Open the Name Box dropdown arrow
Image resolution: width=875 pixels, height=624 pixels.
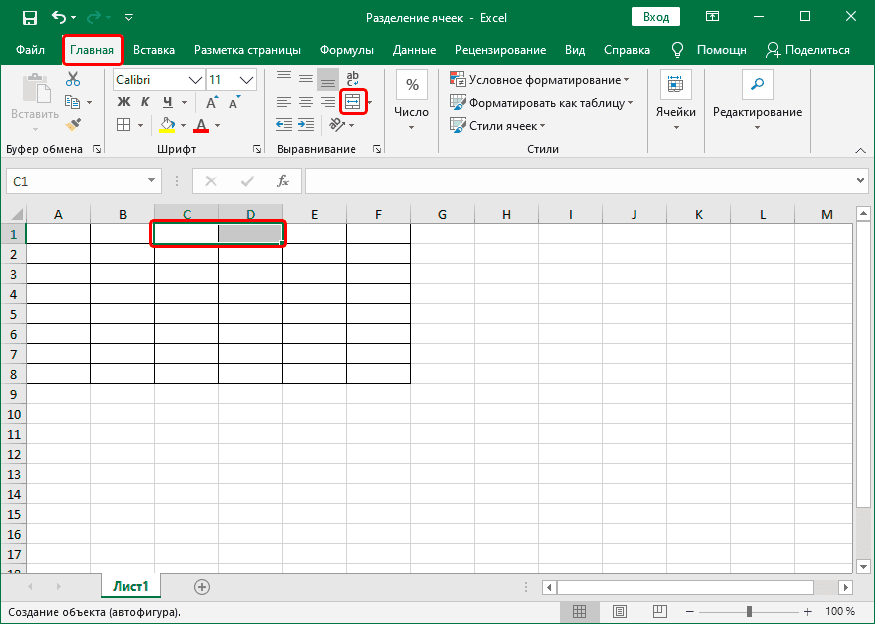[152, 181]
